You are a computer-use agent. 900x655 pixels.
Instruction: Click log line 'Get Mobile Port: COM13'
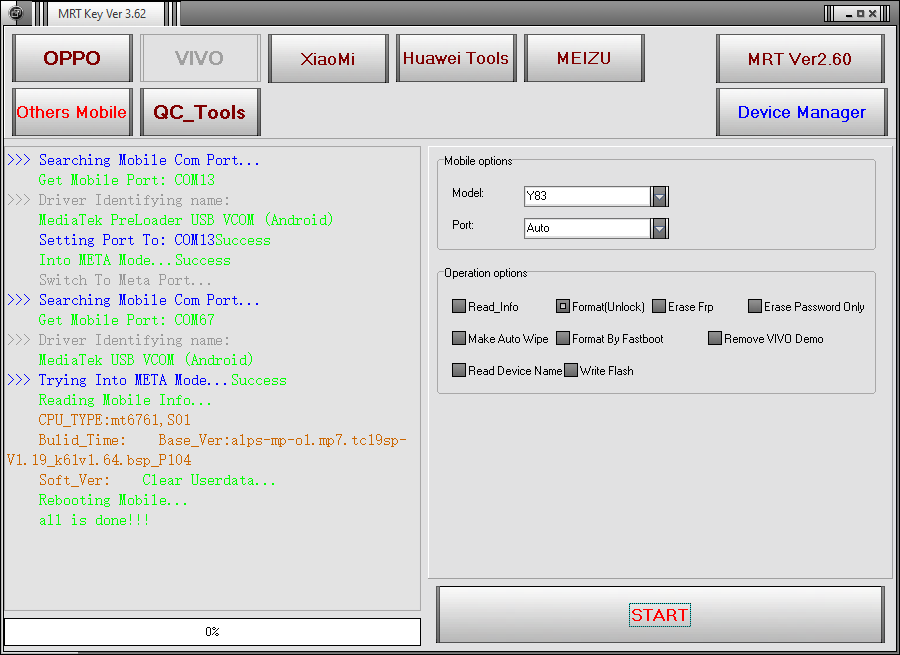(x=127, y=180)
